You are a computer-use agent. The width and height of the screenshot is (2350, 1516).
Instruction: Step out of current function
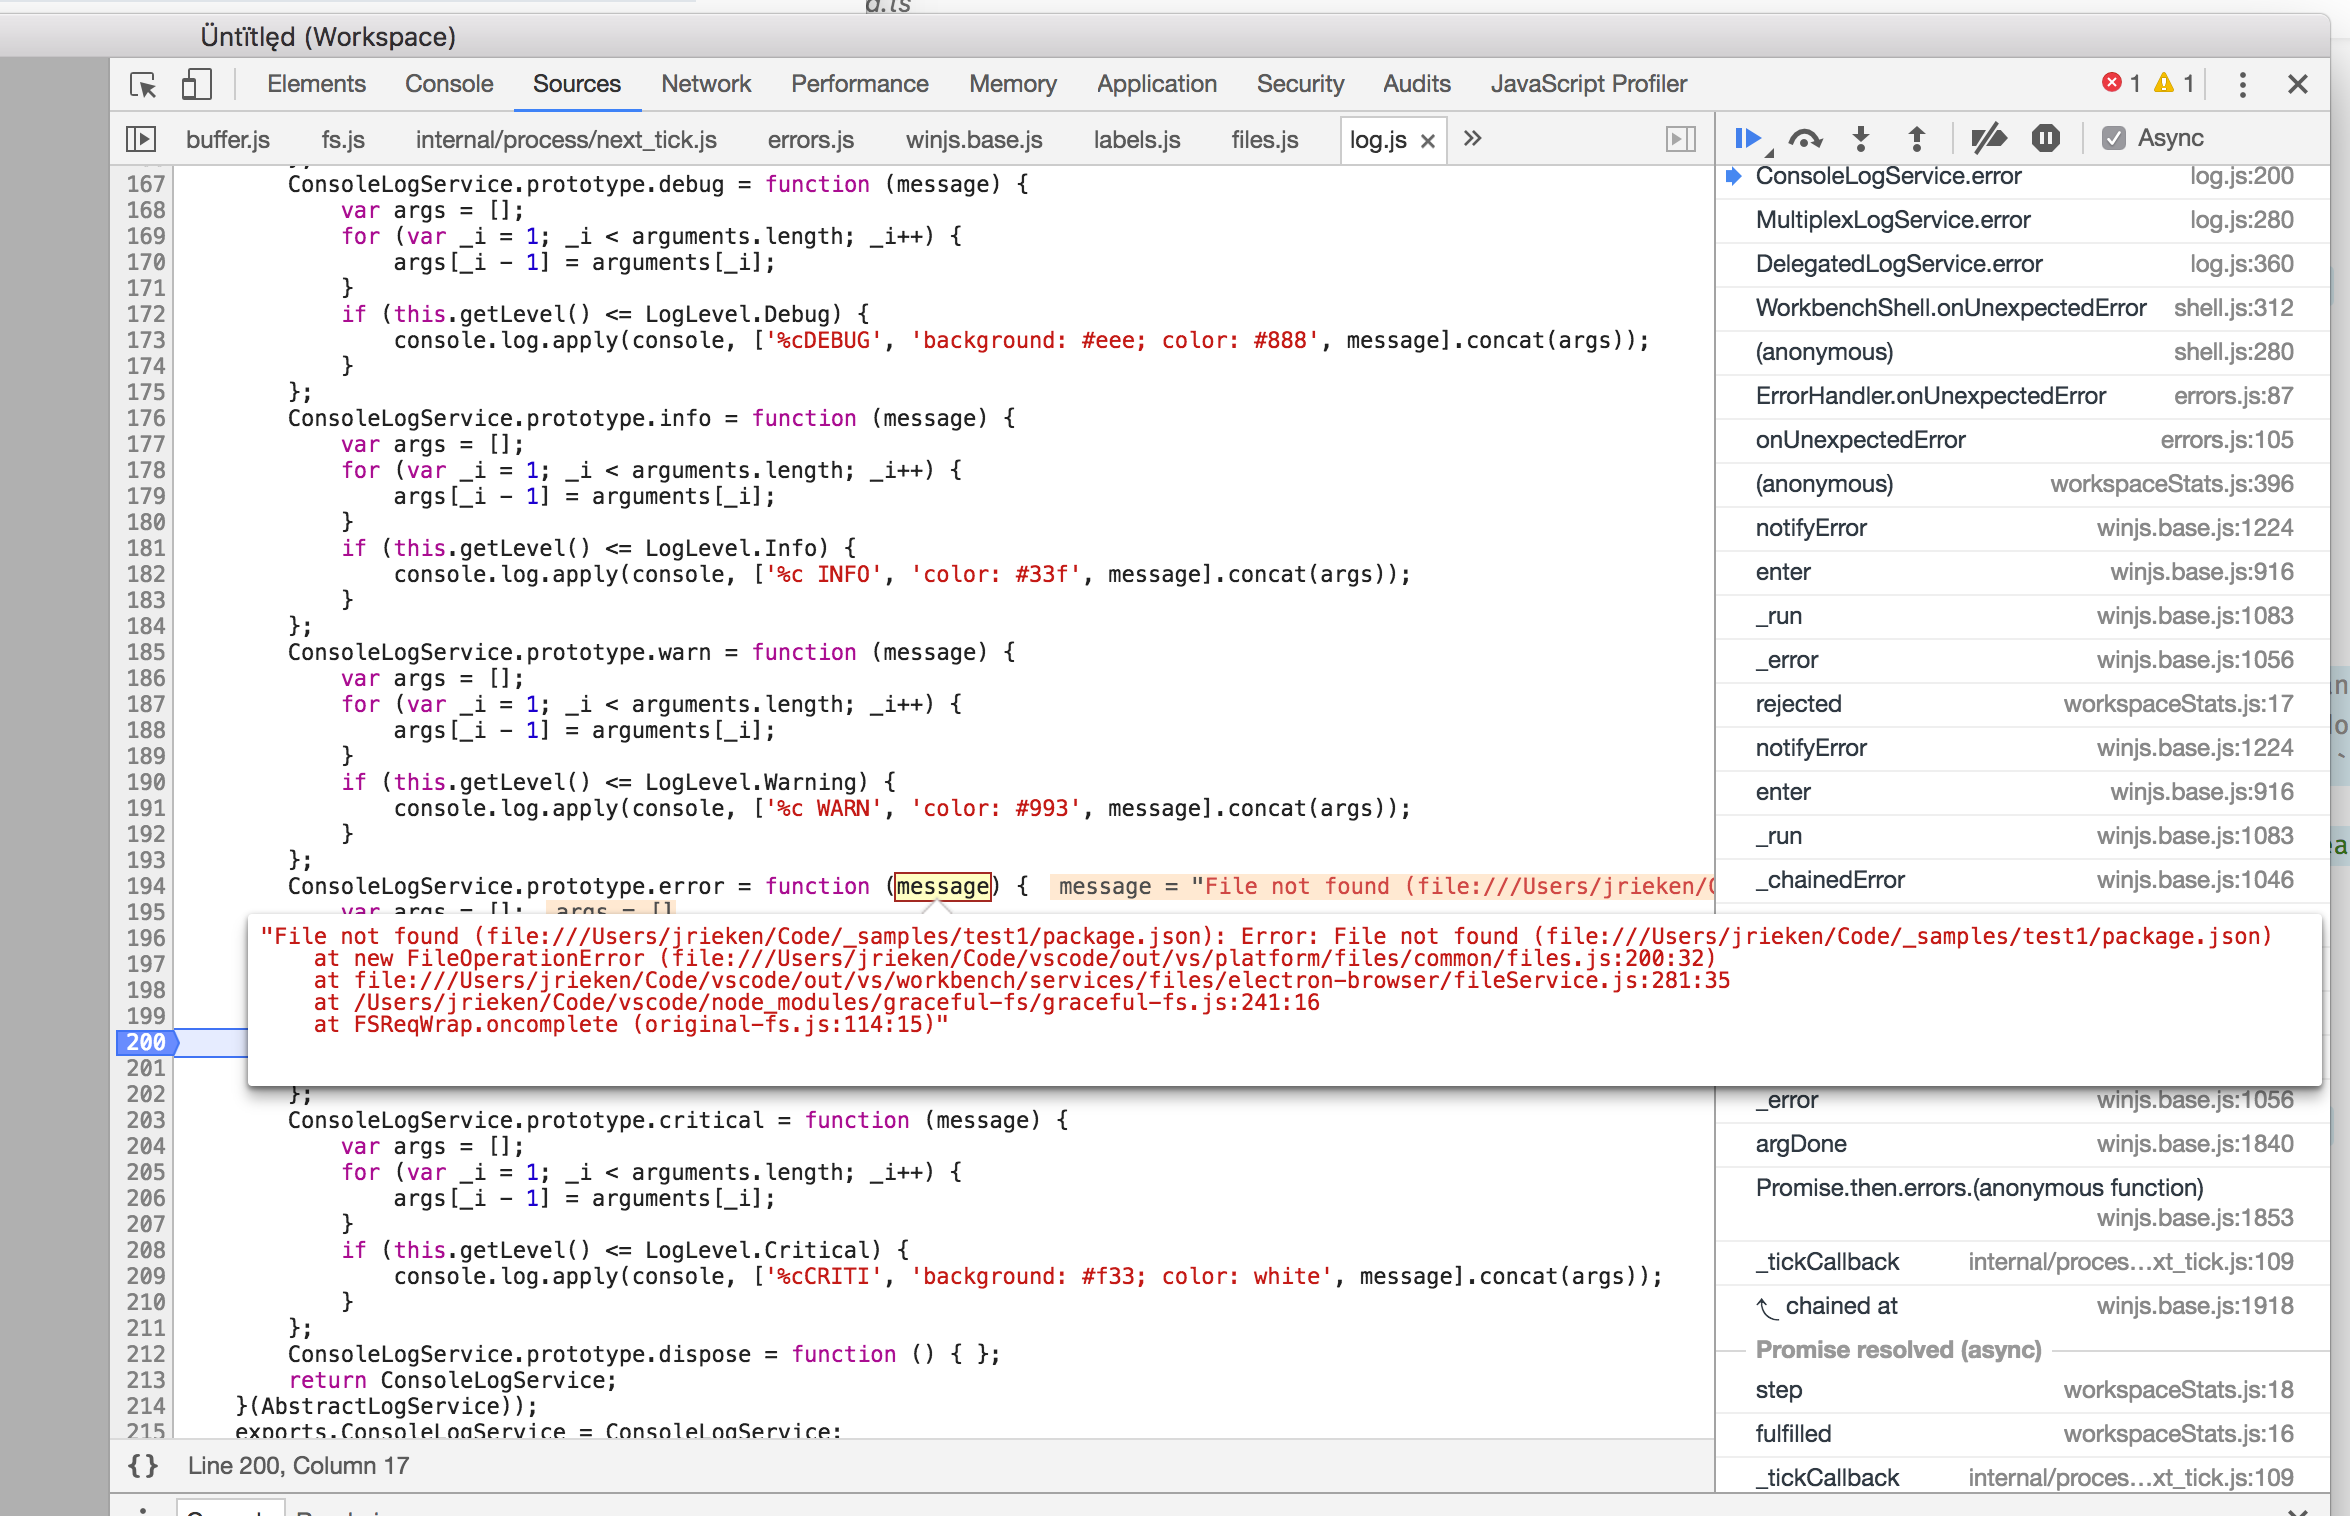(x=1917, y=138)
